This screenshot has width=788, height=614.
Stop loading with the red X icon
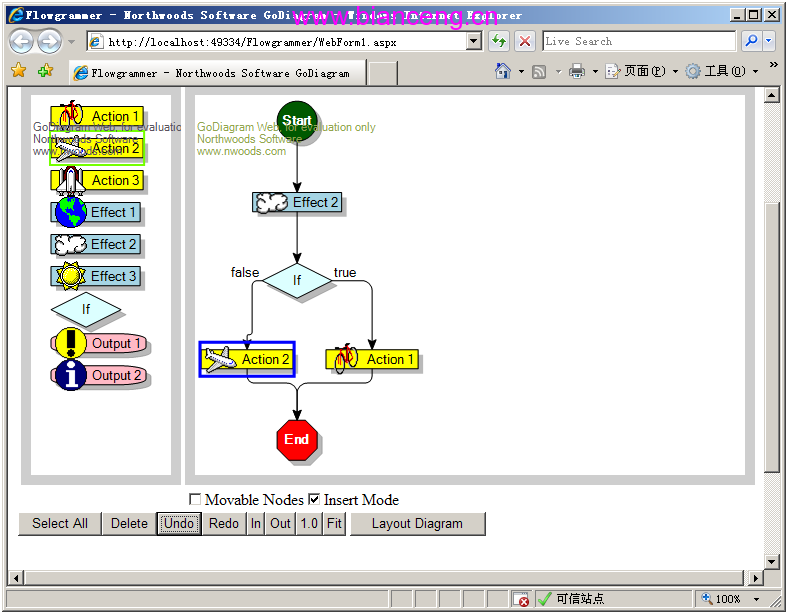click(x=525, y=41)
